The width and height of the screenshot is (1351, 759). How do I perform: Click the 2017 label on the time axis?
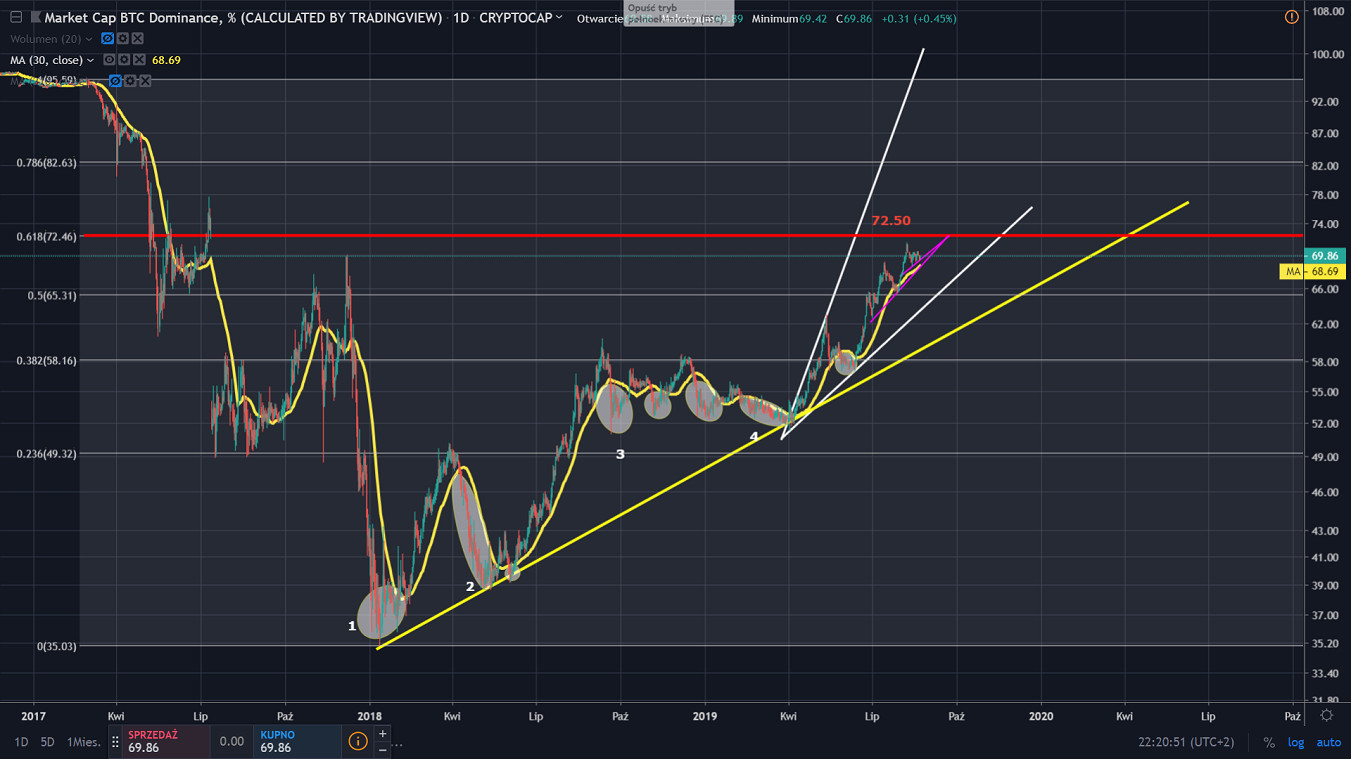pyautogui.click(x=34, y=716)
